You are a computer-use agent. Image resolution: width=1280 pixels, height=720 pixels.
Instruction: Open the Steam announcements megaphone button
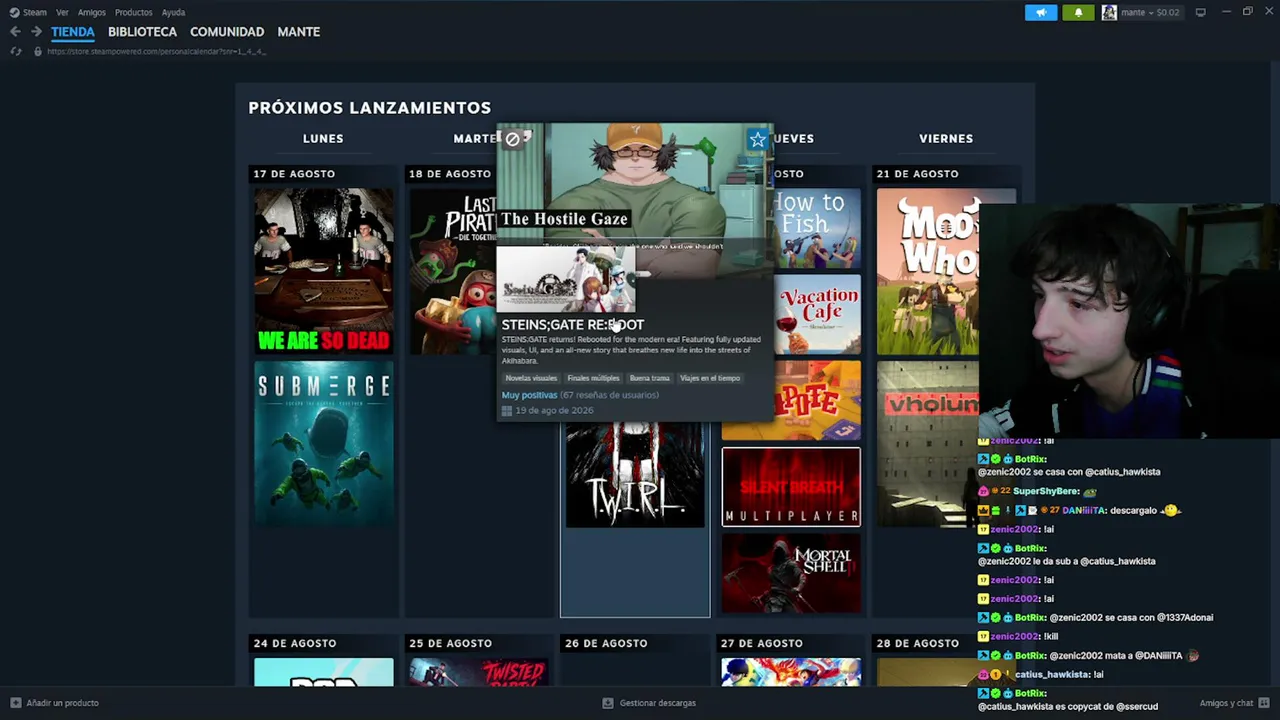point(1041,12)
